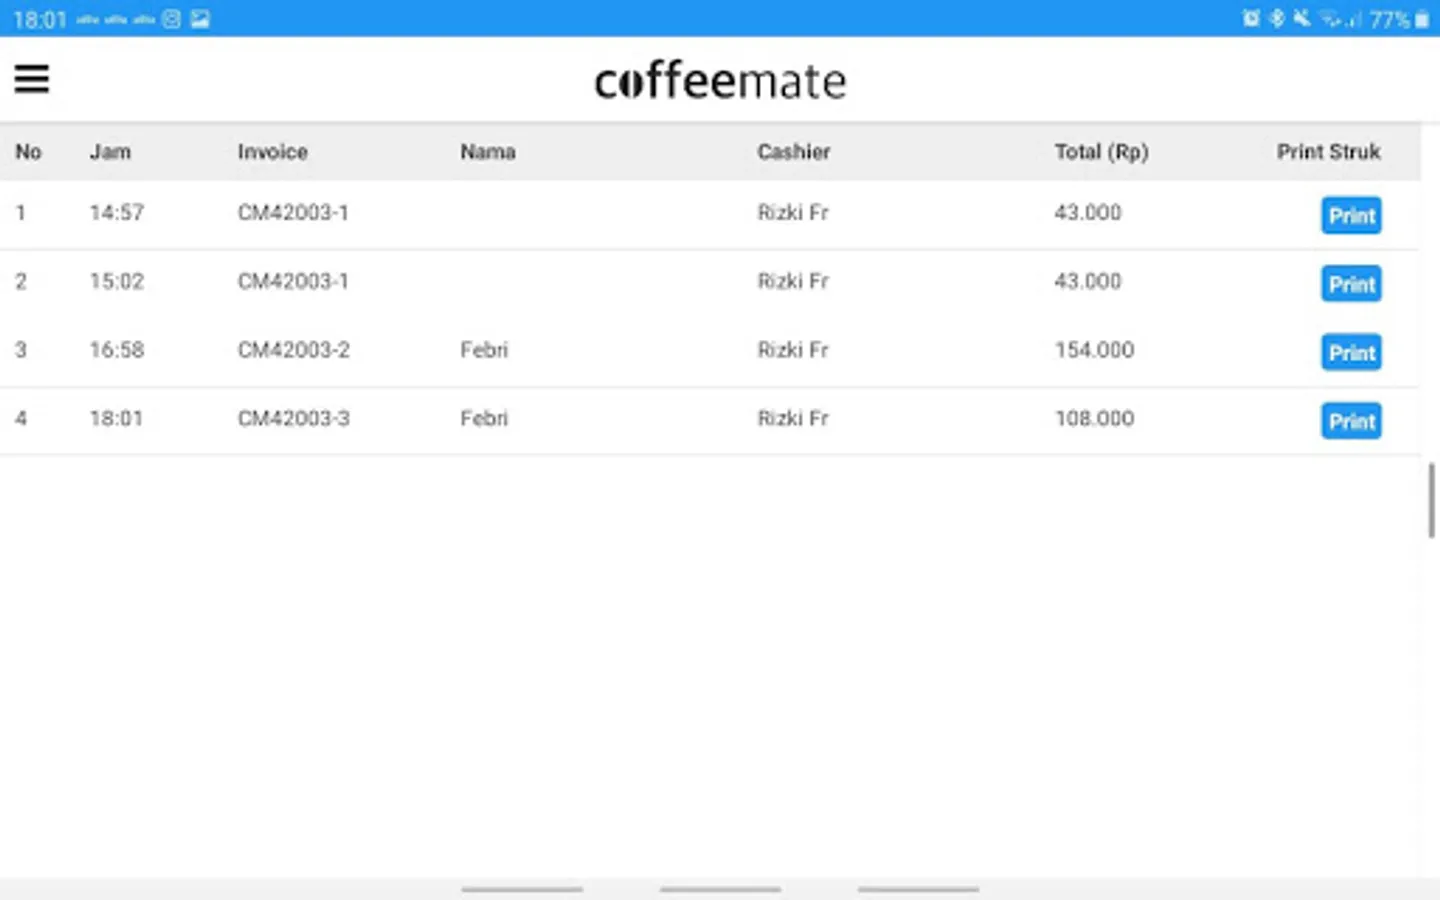This screenshot has height=900, width=1440.
Task: Tap the mute status icon
Action: [1301, 18]
